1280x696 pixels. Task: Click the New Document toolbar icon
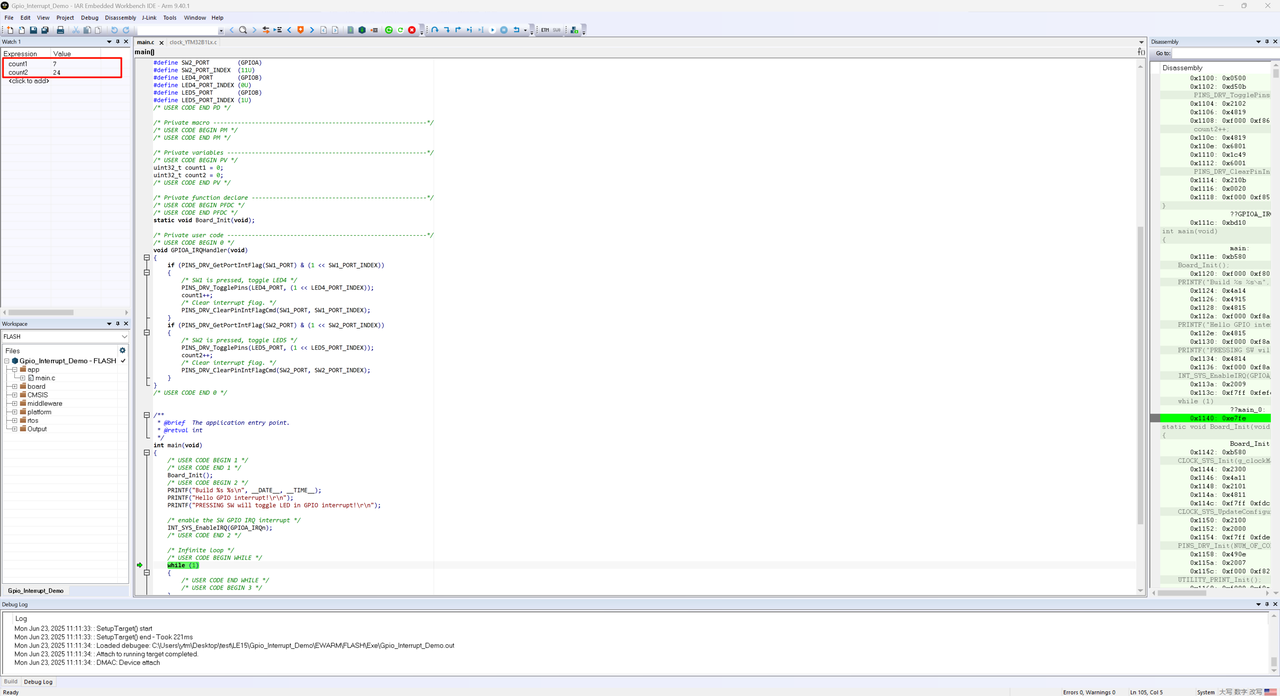[10, 30]
